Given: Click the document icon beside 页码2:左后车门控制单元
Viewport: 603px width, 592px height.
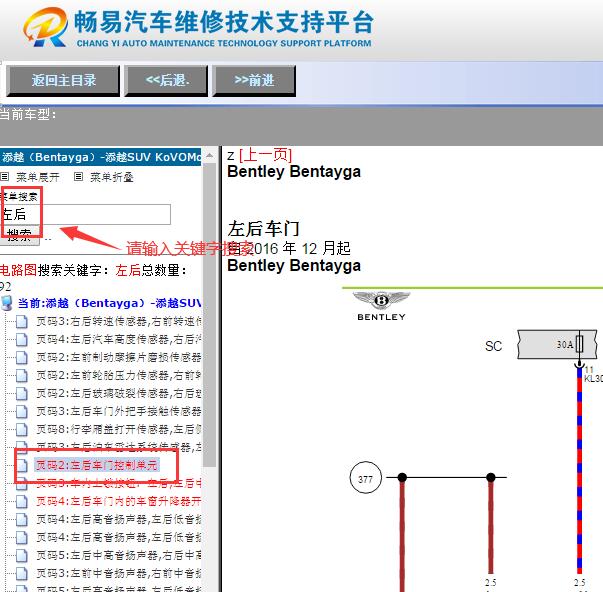Looking at the screenshot, I should (x=22, y=465).
